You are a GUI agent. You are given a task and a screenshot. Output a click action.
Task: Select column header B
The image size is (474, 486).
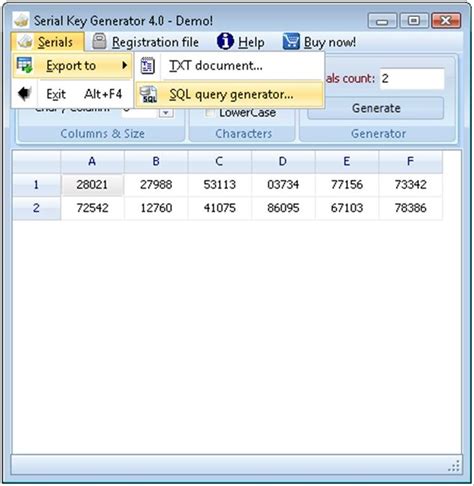pos(156,162)
